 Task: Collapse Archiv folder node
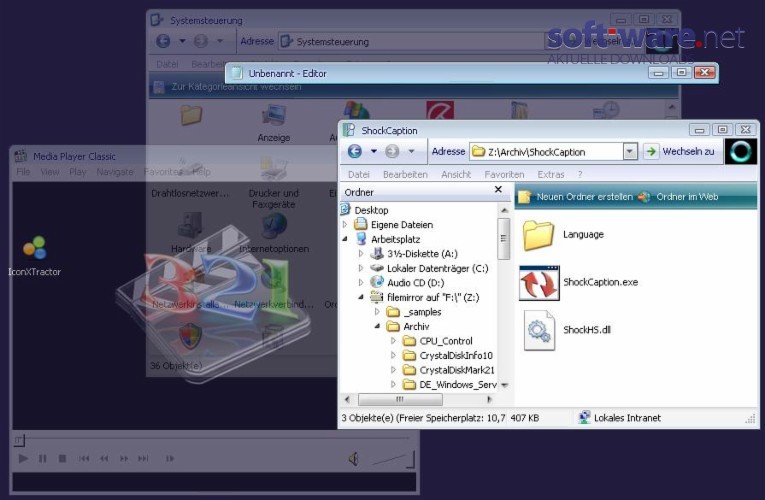(x=377, y=326)
